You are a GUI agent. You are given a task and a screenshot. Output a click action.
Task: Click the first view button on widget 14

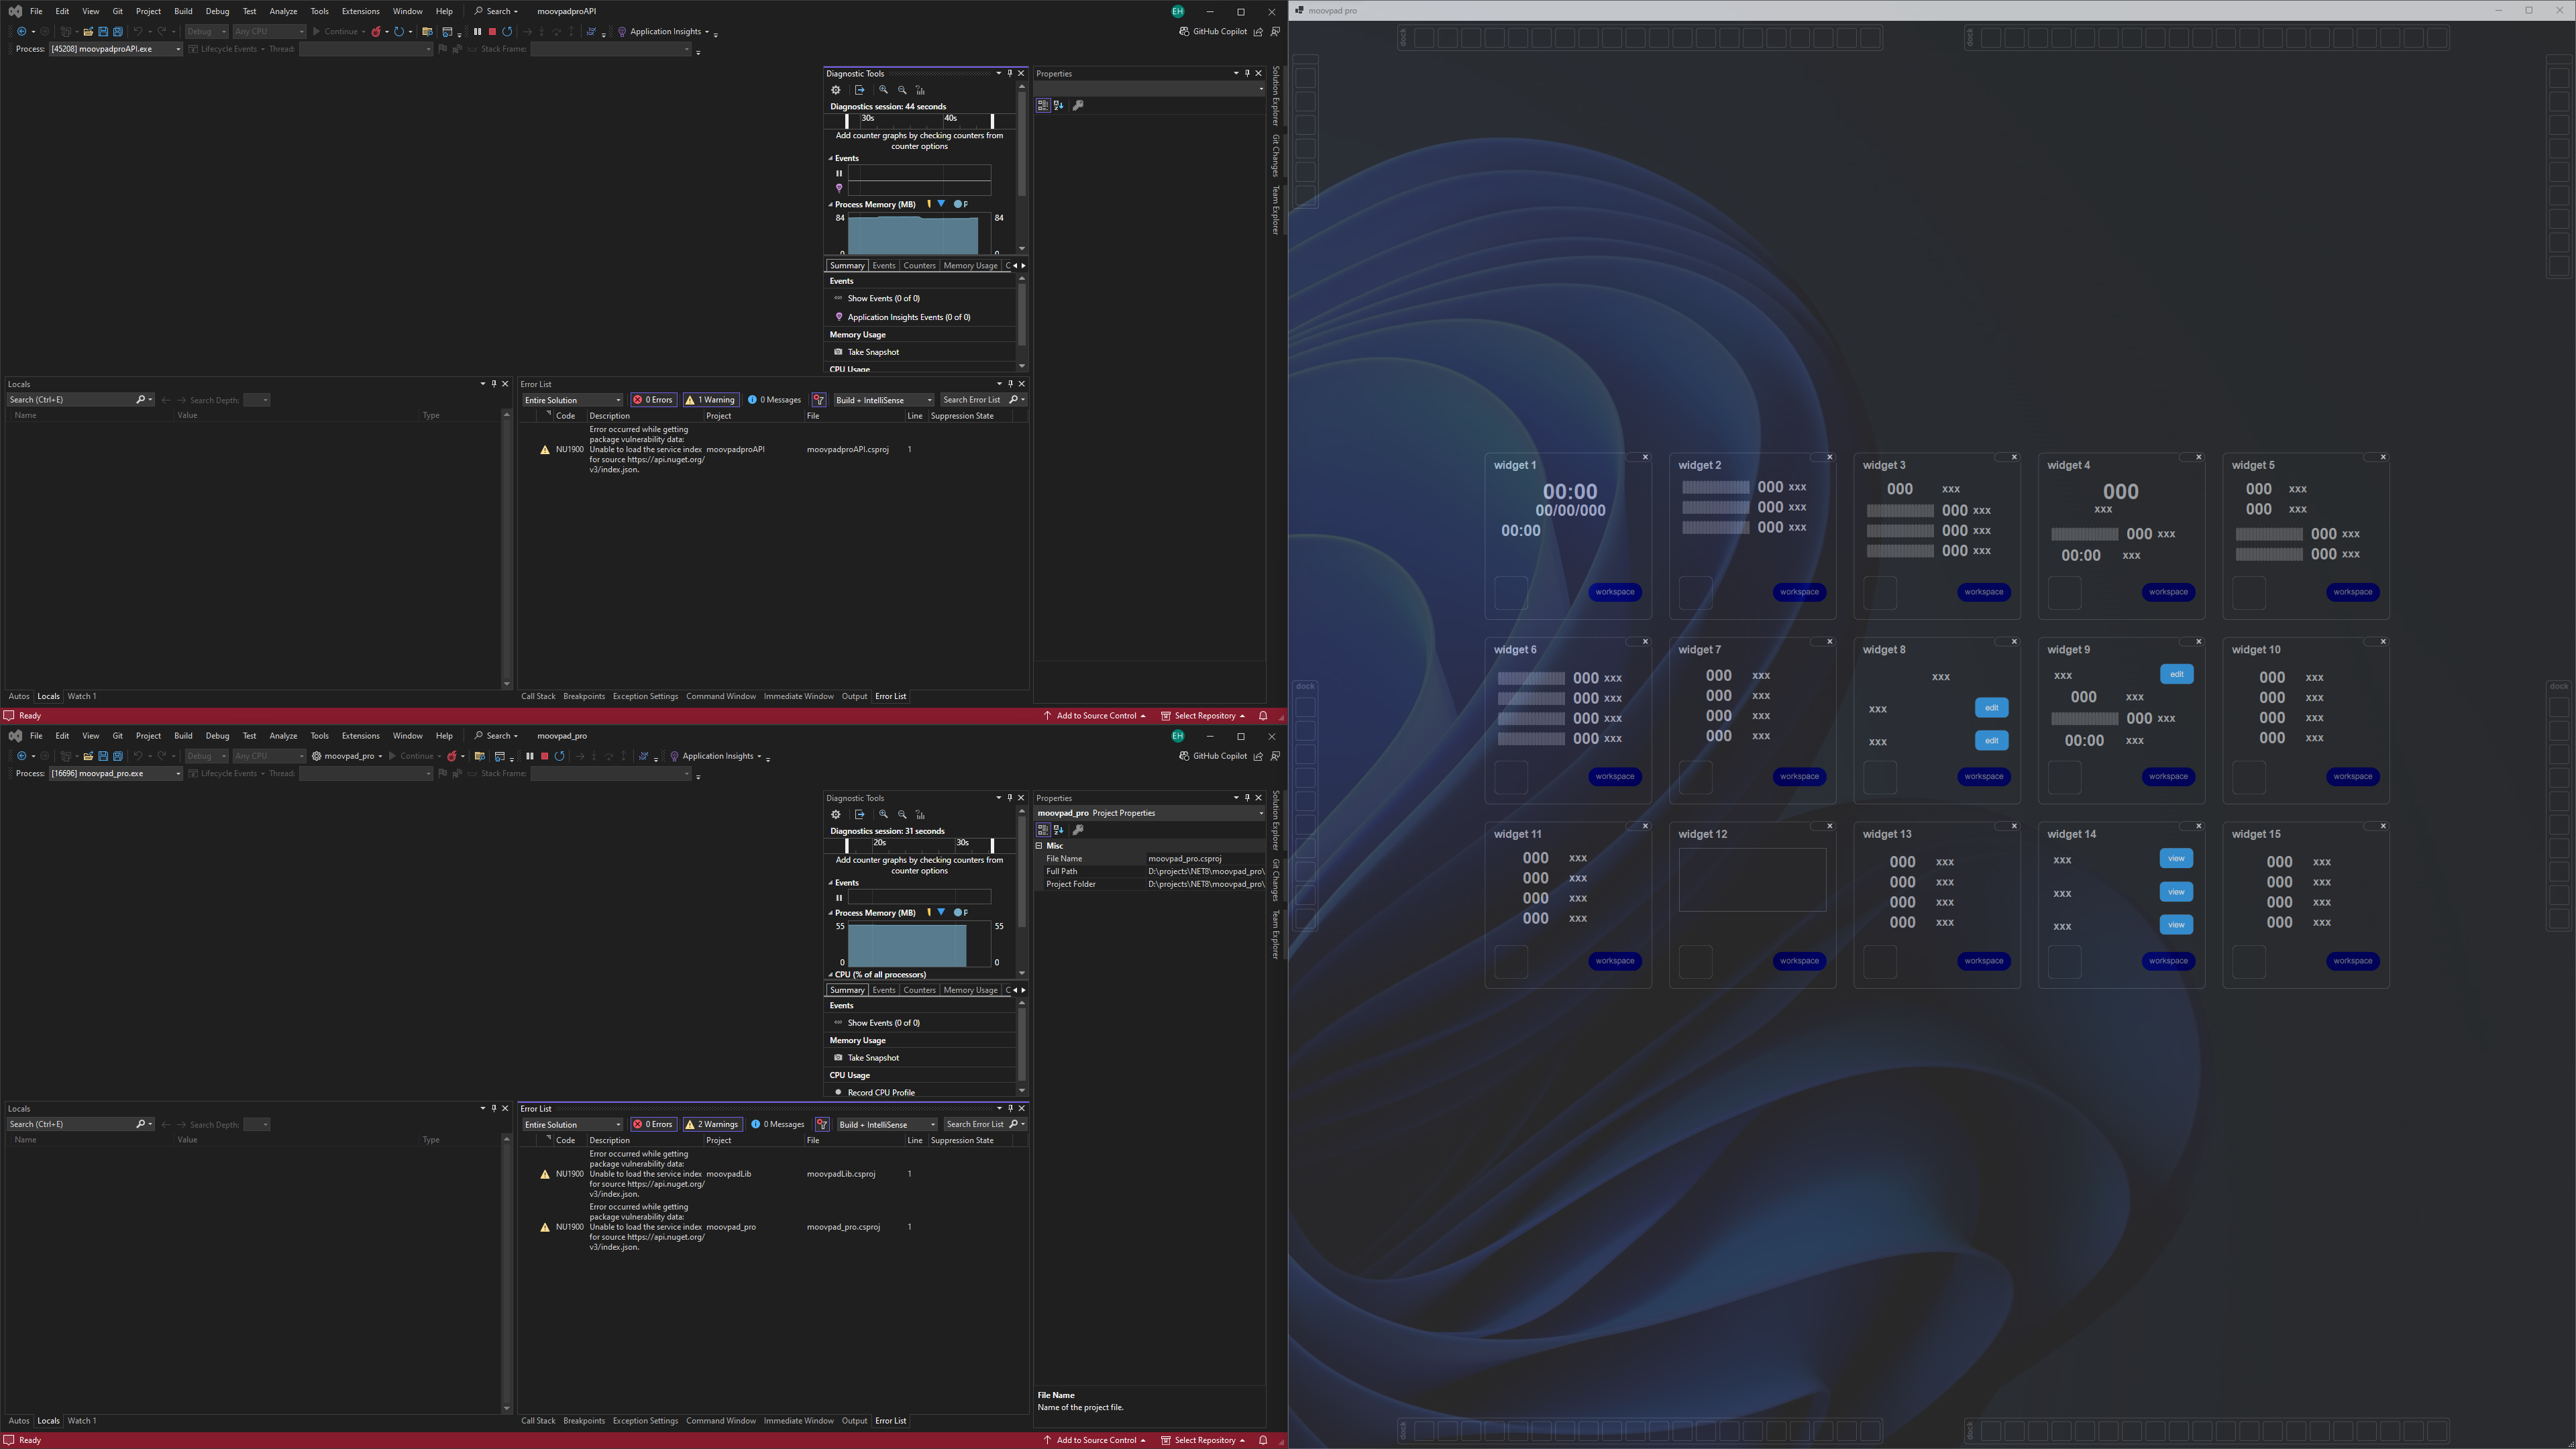(2176, 859)
